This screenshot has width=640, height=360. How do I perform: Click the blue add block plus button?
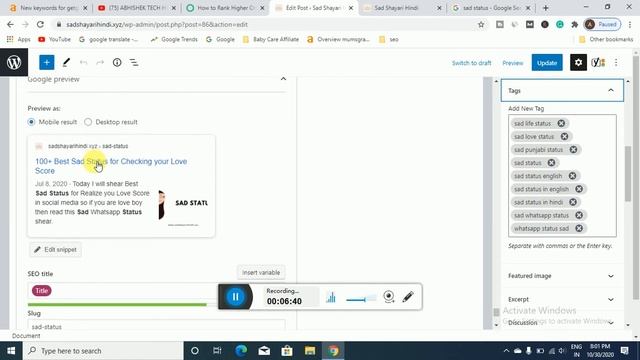pos(47,62)
